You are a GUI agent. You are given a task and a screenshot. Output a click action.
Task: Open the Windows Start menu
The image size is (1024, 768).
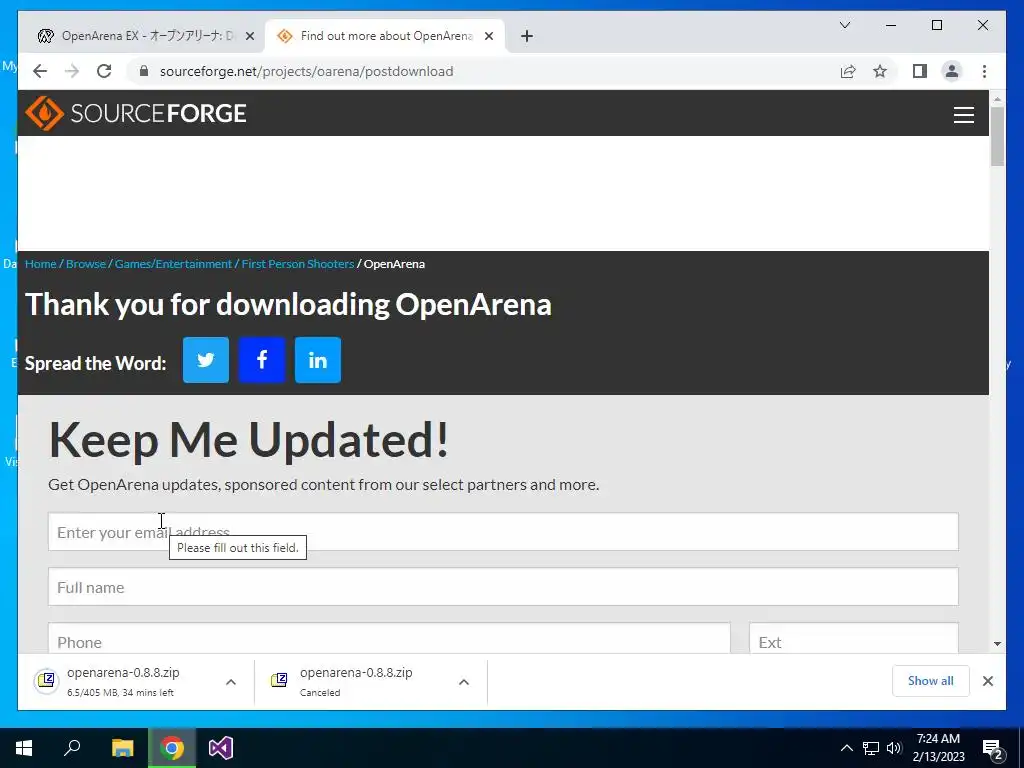pyautogui.click(x=24, y=748)
